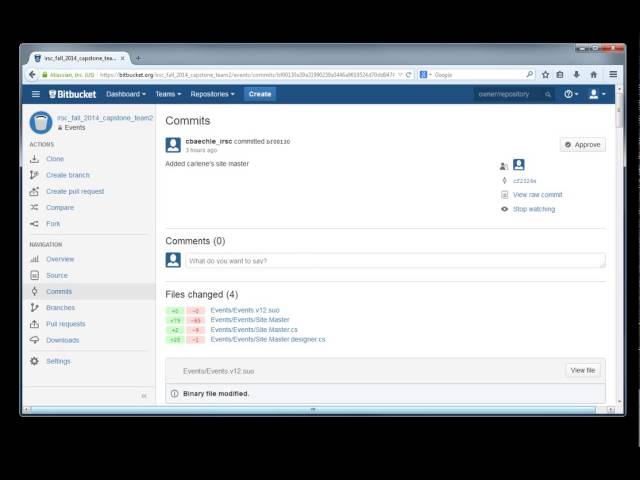Click the Create button in the header
The height and width of the screenshot is (480, 640).
260,94
